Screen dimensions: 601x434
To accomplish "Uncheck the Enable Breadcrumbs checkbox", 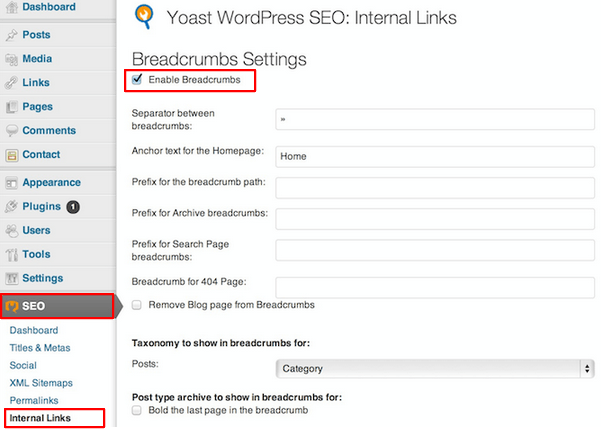I will pos(137,80).
